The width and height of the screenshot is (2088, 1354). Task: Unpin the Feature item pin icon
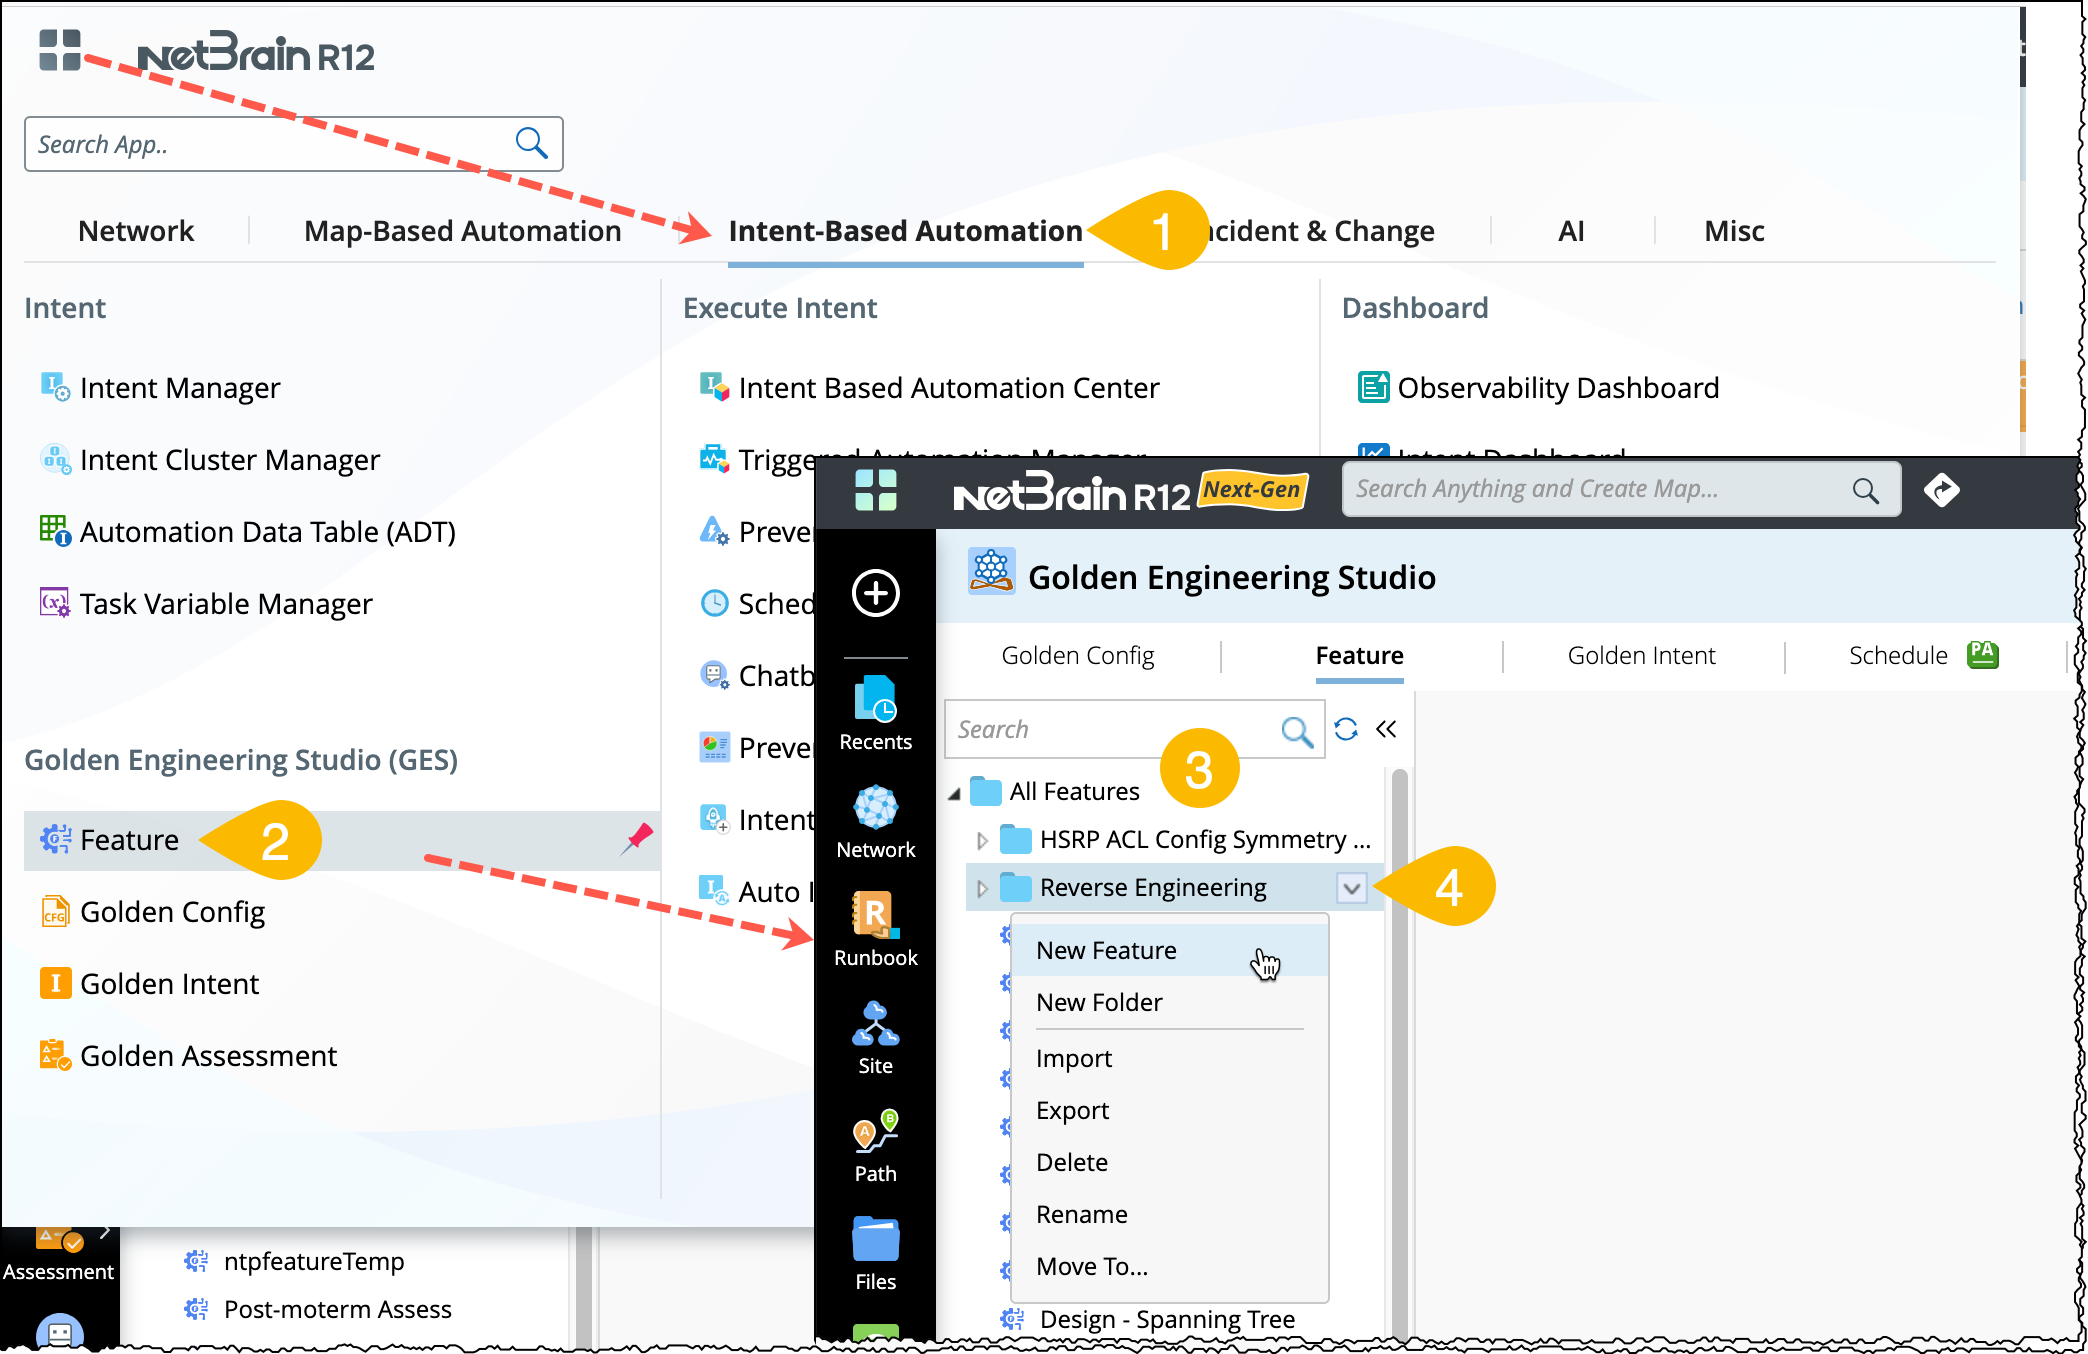pyautogui.click(x=637, y=838)
